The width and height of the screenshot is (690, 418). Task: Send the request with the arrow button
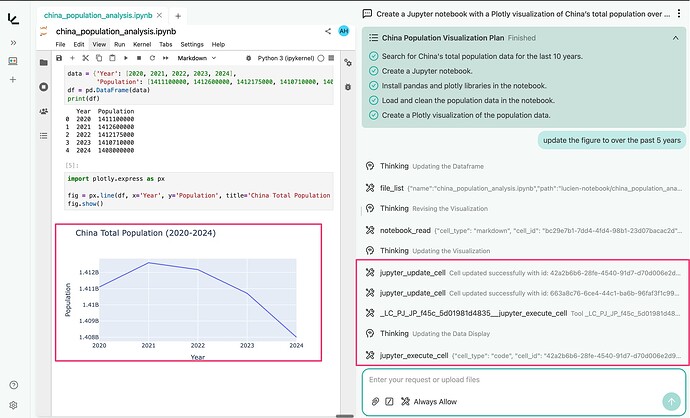click(x=671, y=401)
